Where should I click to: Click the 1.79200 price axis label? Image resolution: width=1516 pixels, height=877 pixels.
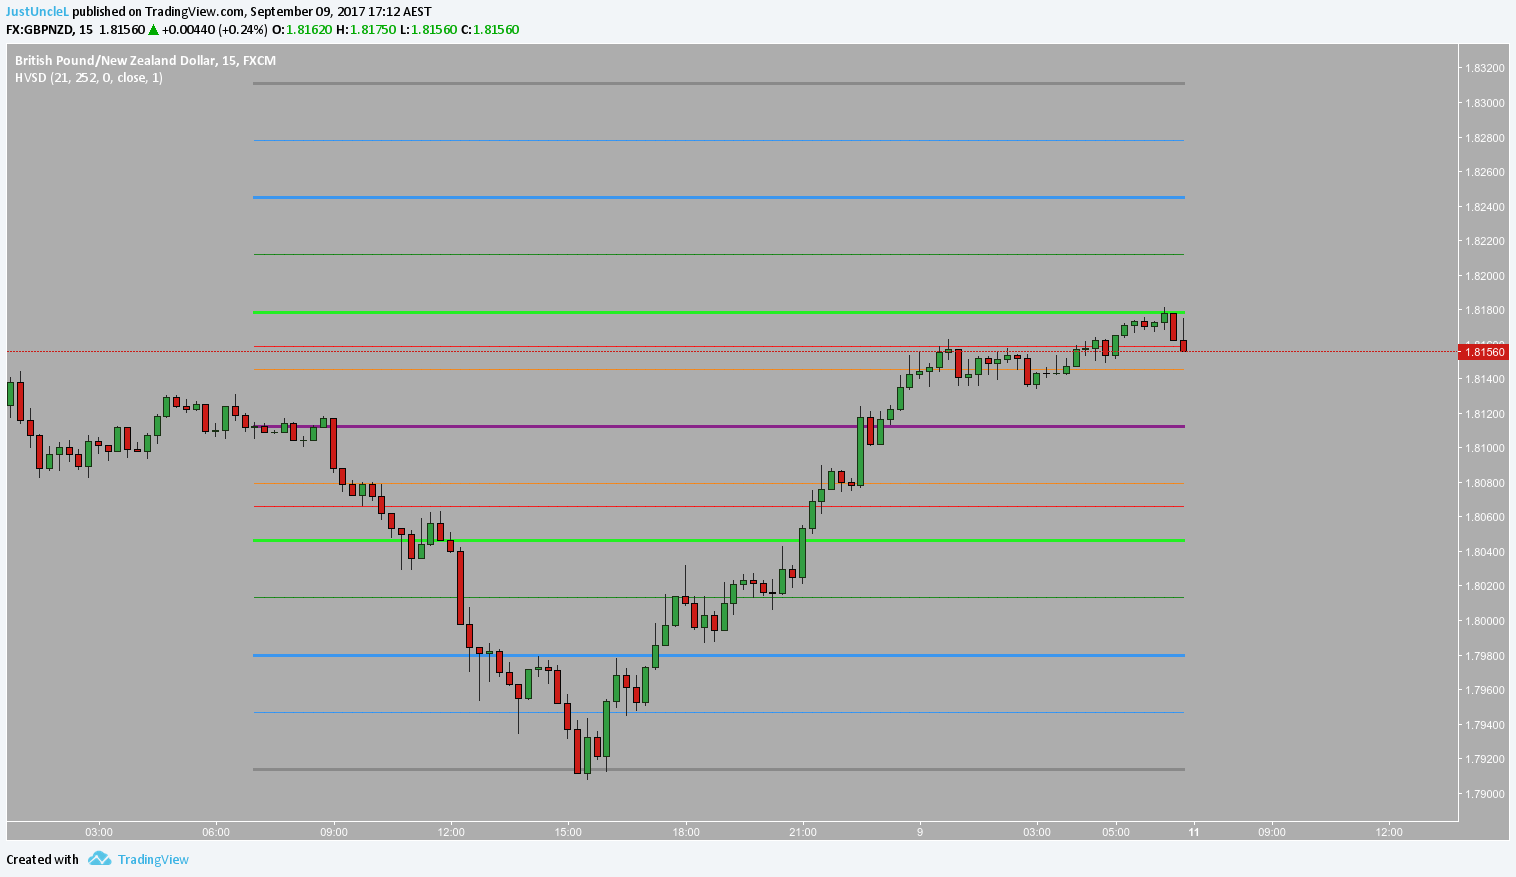pos(1485,759)
